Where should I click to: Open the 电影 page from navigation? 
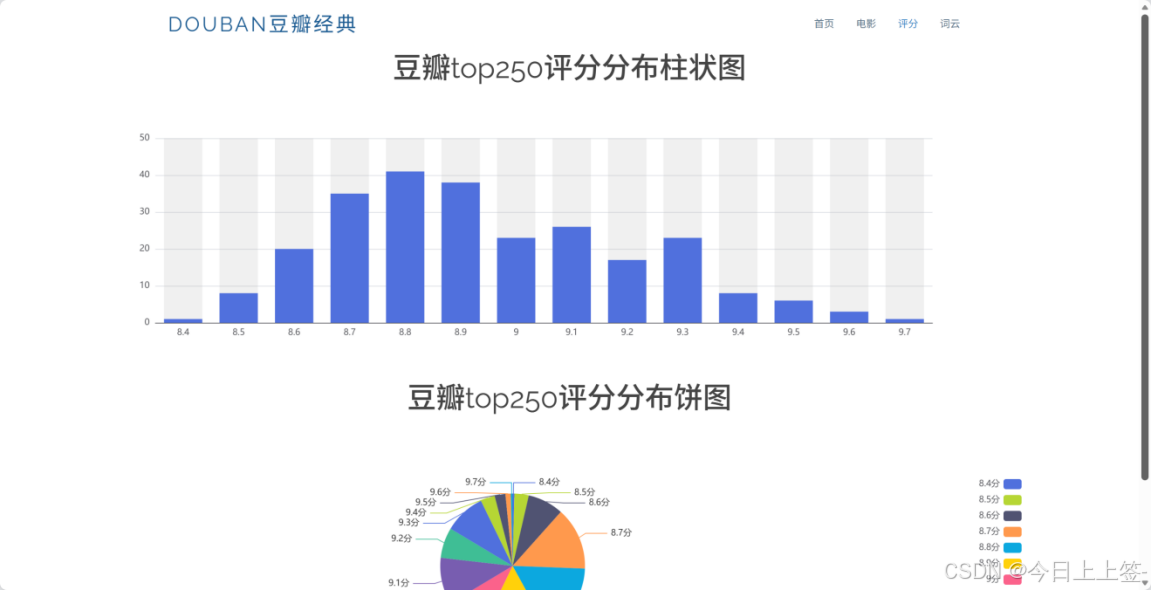(865, 24)
